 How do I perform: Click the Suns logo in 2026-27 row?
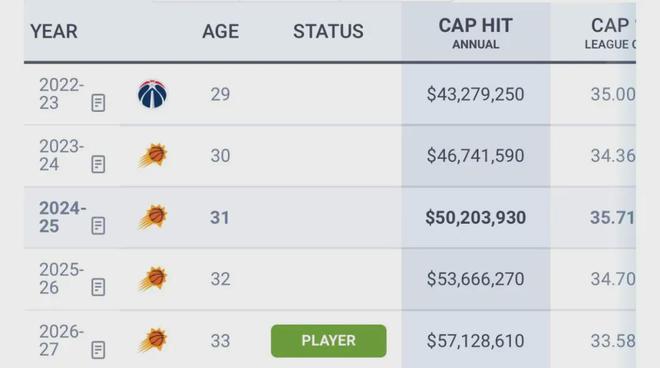(x=153, y=340)
